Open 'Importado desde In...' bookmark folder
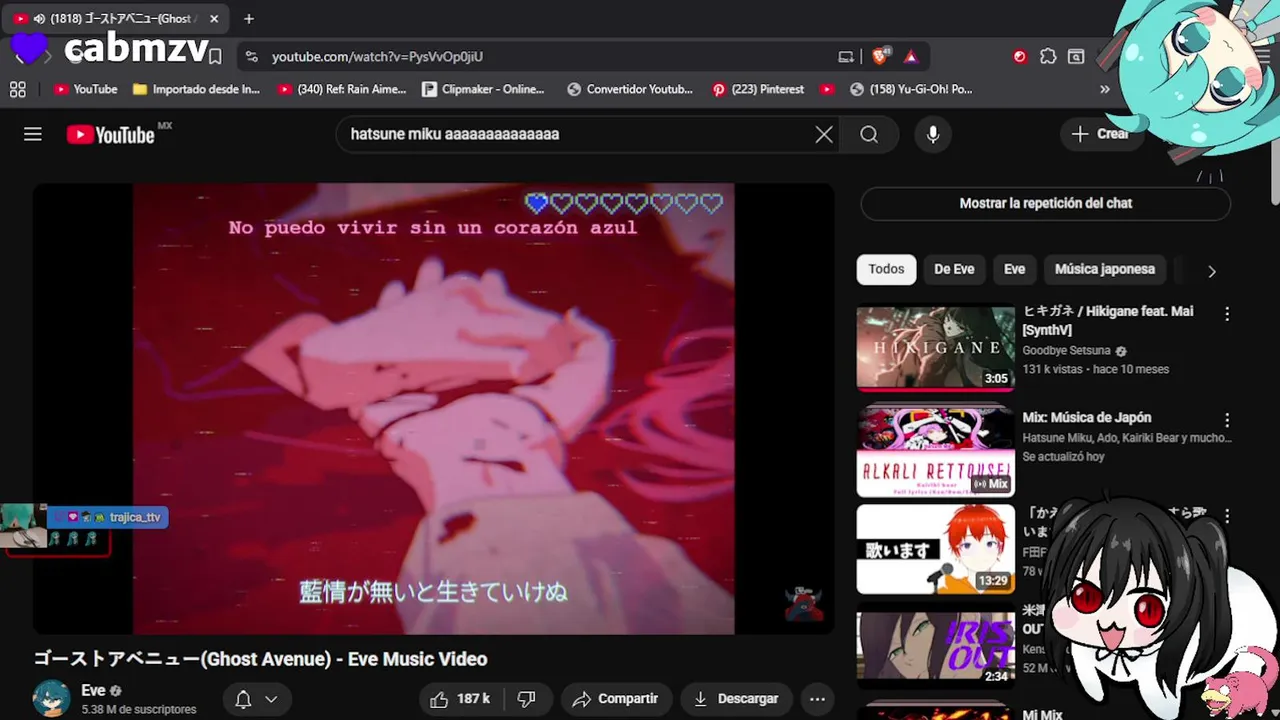This screenshot has height=720, width=1280. [196, 89]
